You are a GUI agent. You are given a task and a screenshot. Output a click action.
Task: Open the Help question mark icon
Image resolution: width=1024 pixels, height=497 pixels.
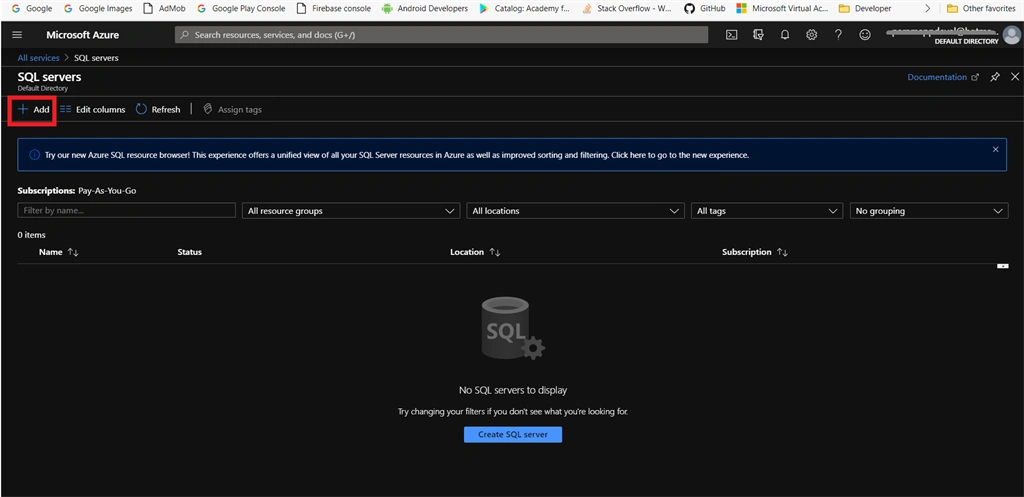click(839, 35)
